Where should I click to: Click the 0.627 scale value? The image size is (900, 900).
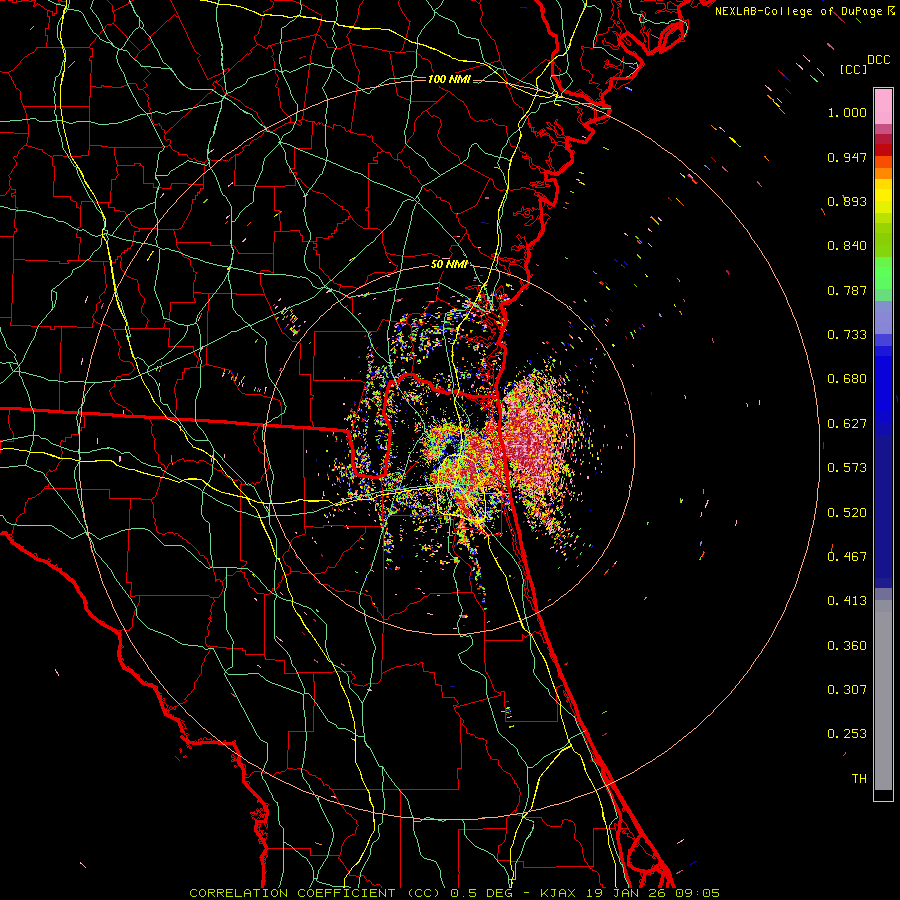click(847, 424)
